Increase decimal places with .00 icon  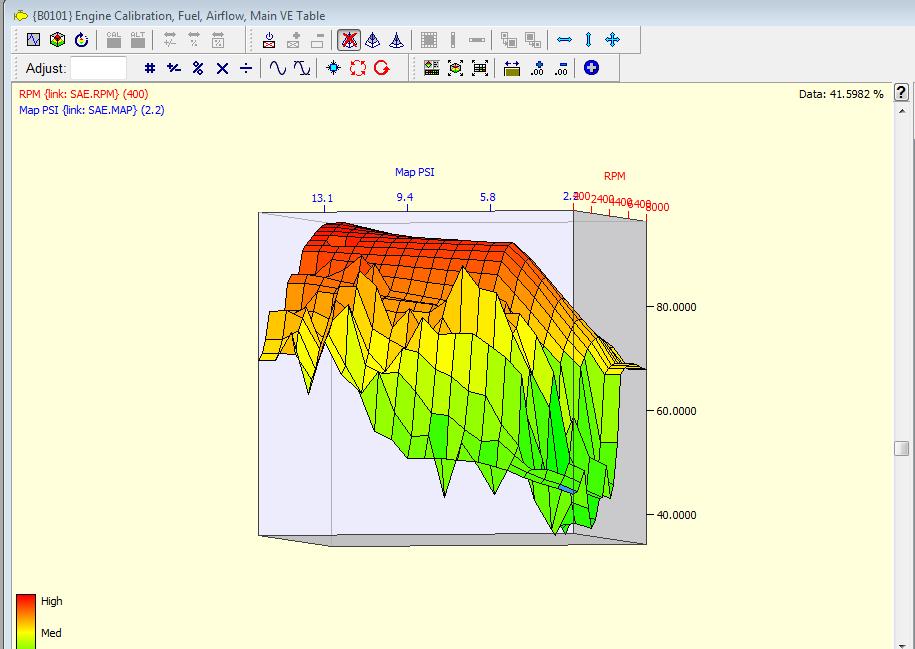[x=539, y=68]
